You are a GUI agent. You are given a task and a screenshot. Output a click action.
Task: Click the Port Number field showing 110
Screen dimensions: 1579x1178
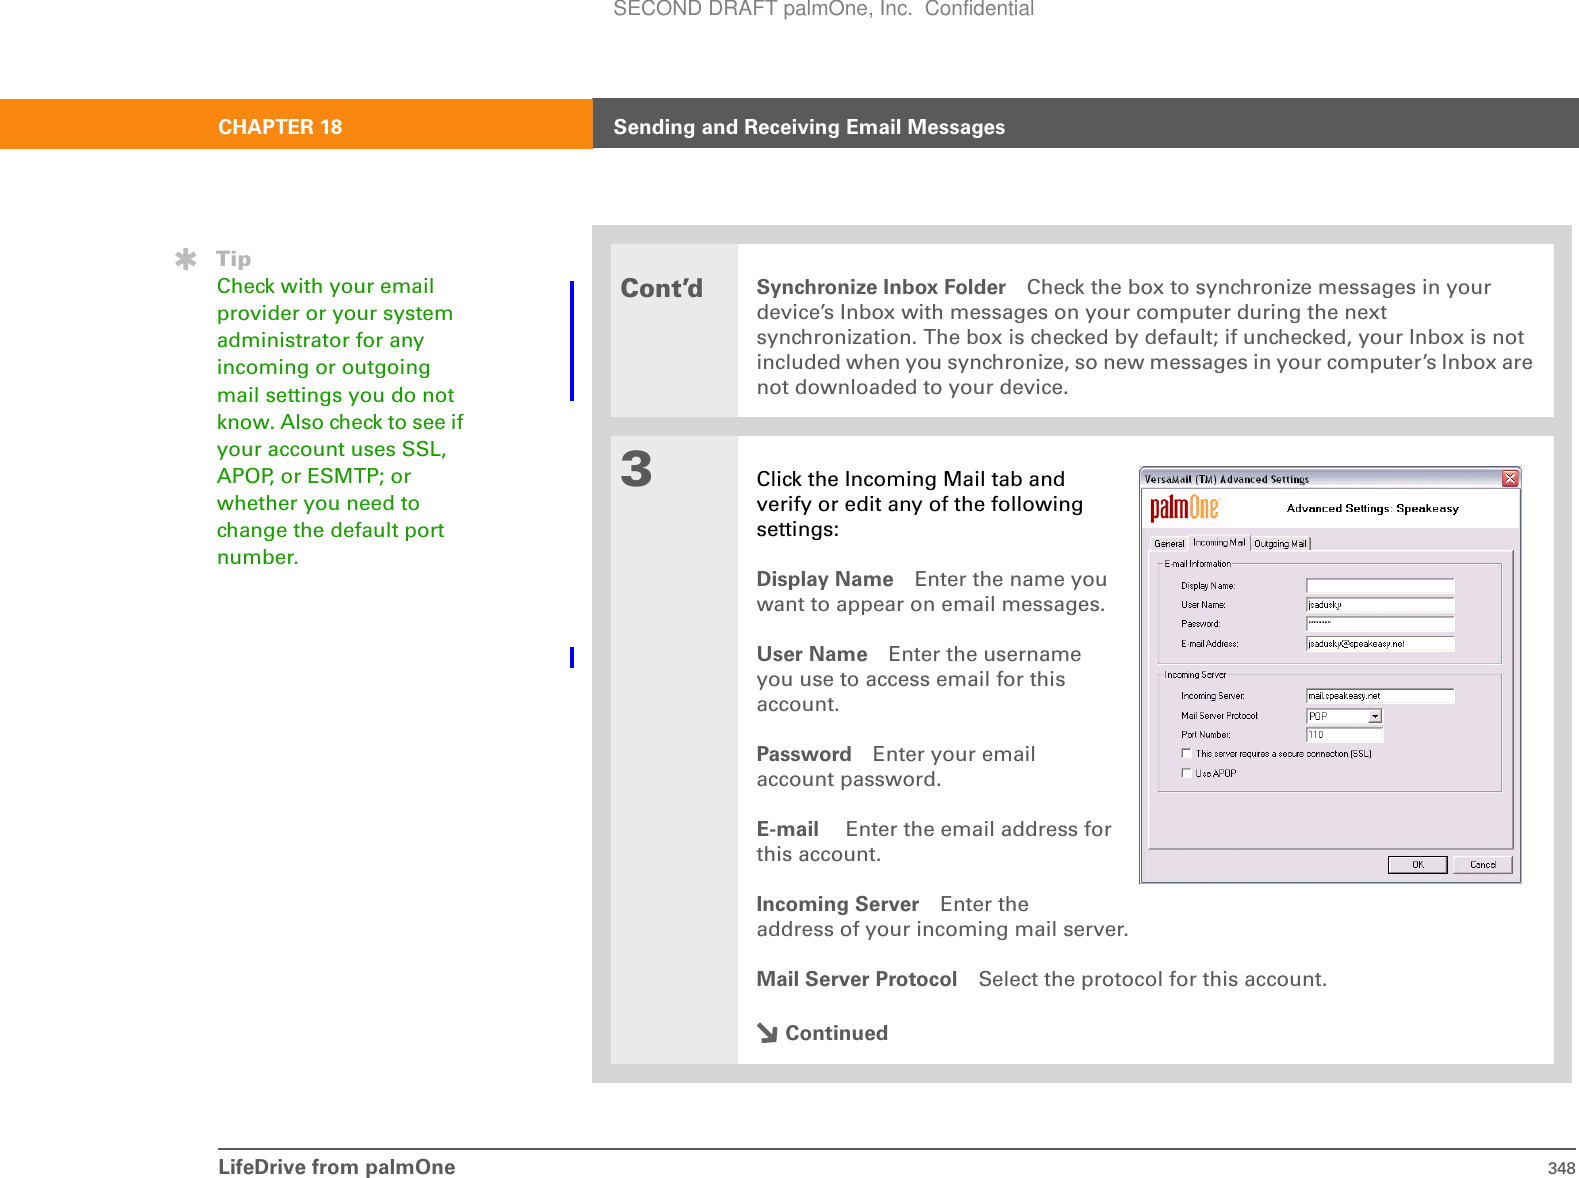click(1344, 735)
